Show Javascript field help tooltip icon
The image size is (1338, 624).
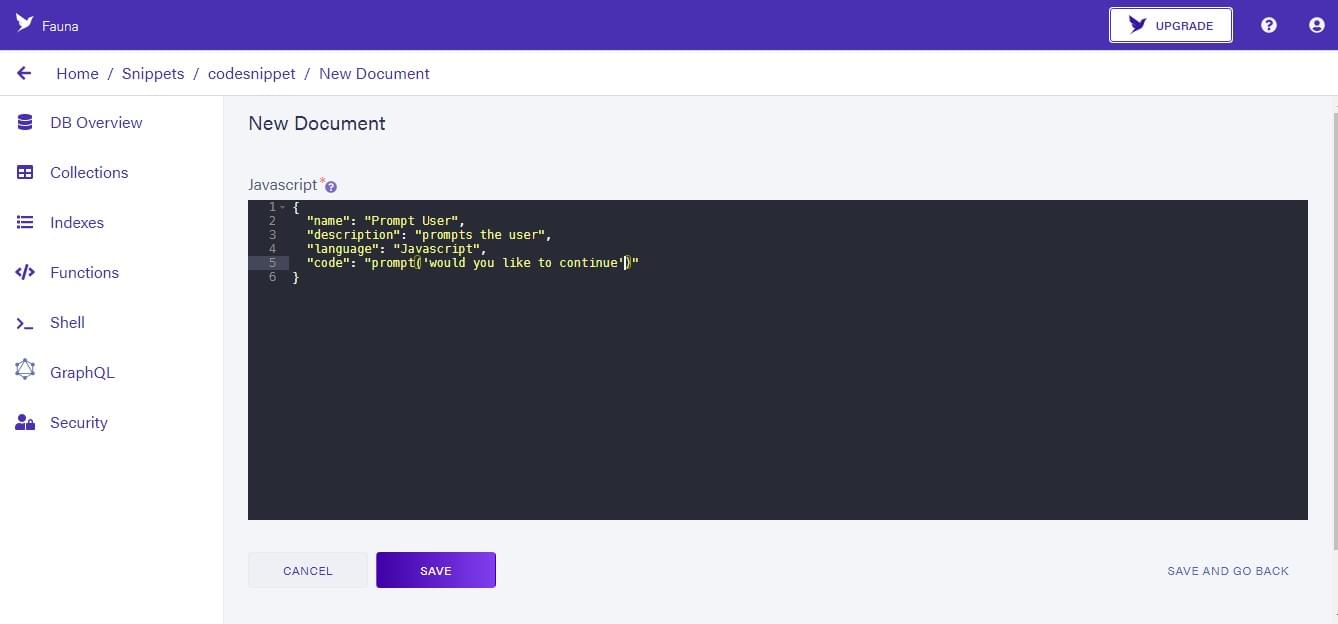pyautogui.click(x=331, y=187)
